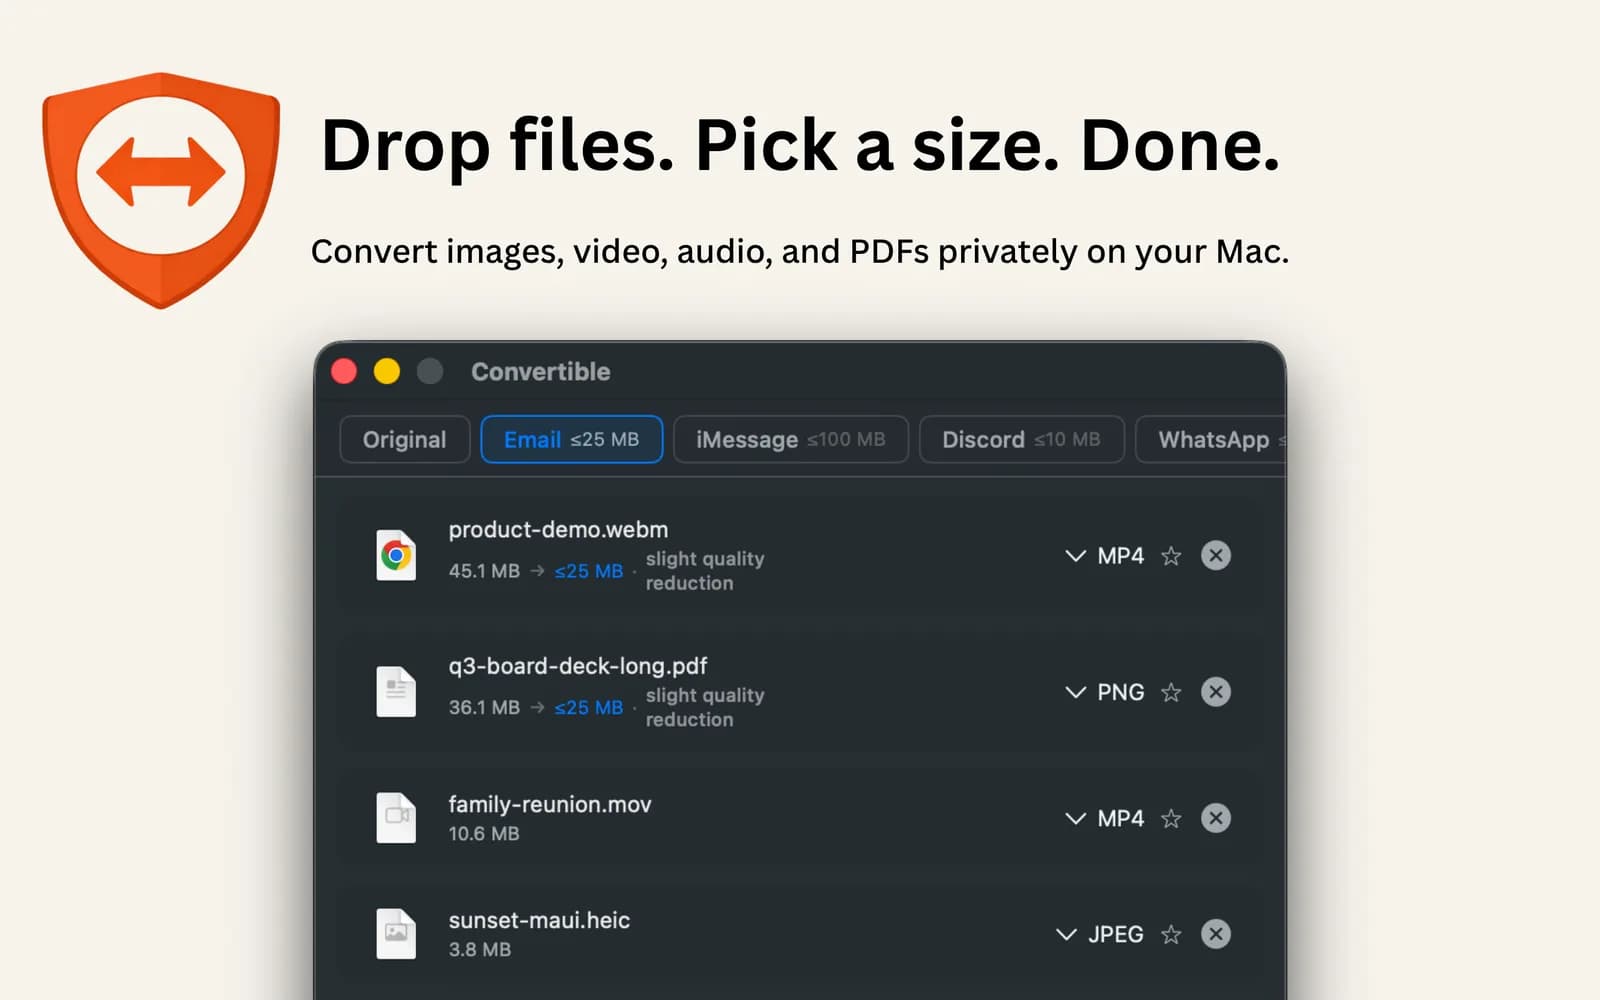Select the WhatsApp size preset
1600x1000 pixels.
(x=1211, y=439)
